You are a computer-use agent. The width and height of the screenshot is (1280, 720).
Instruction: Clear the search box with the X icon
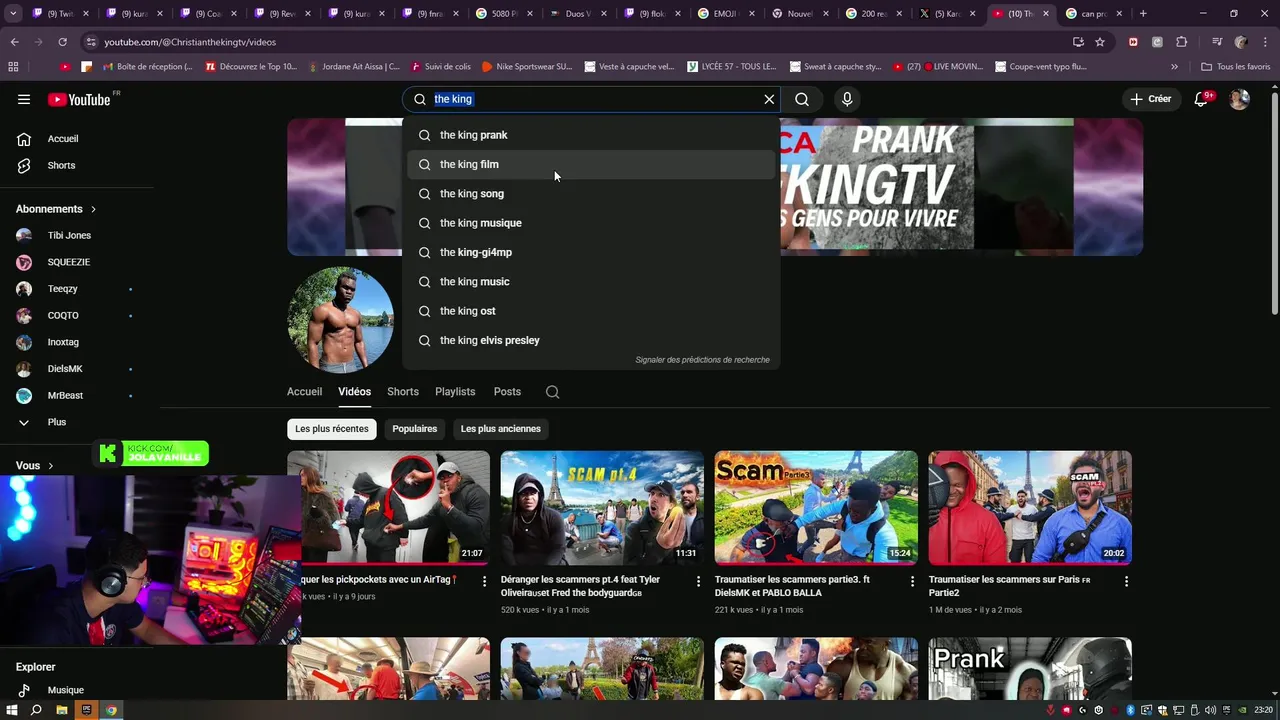tap(769, 99)
